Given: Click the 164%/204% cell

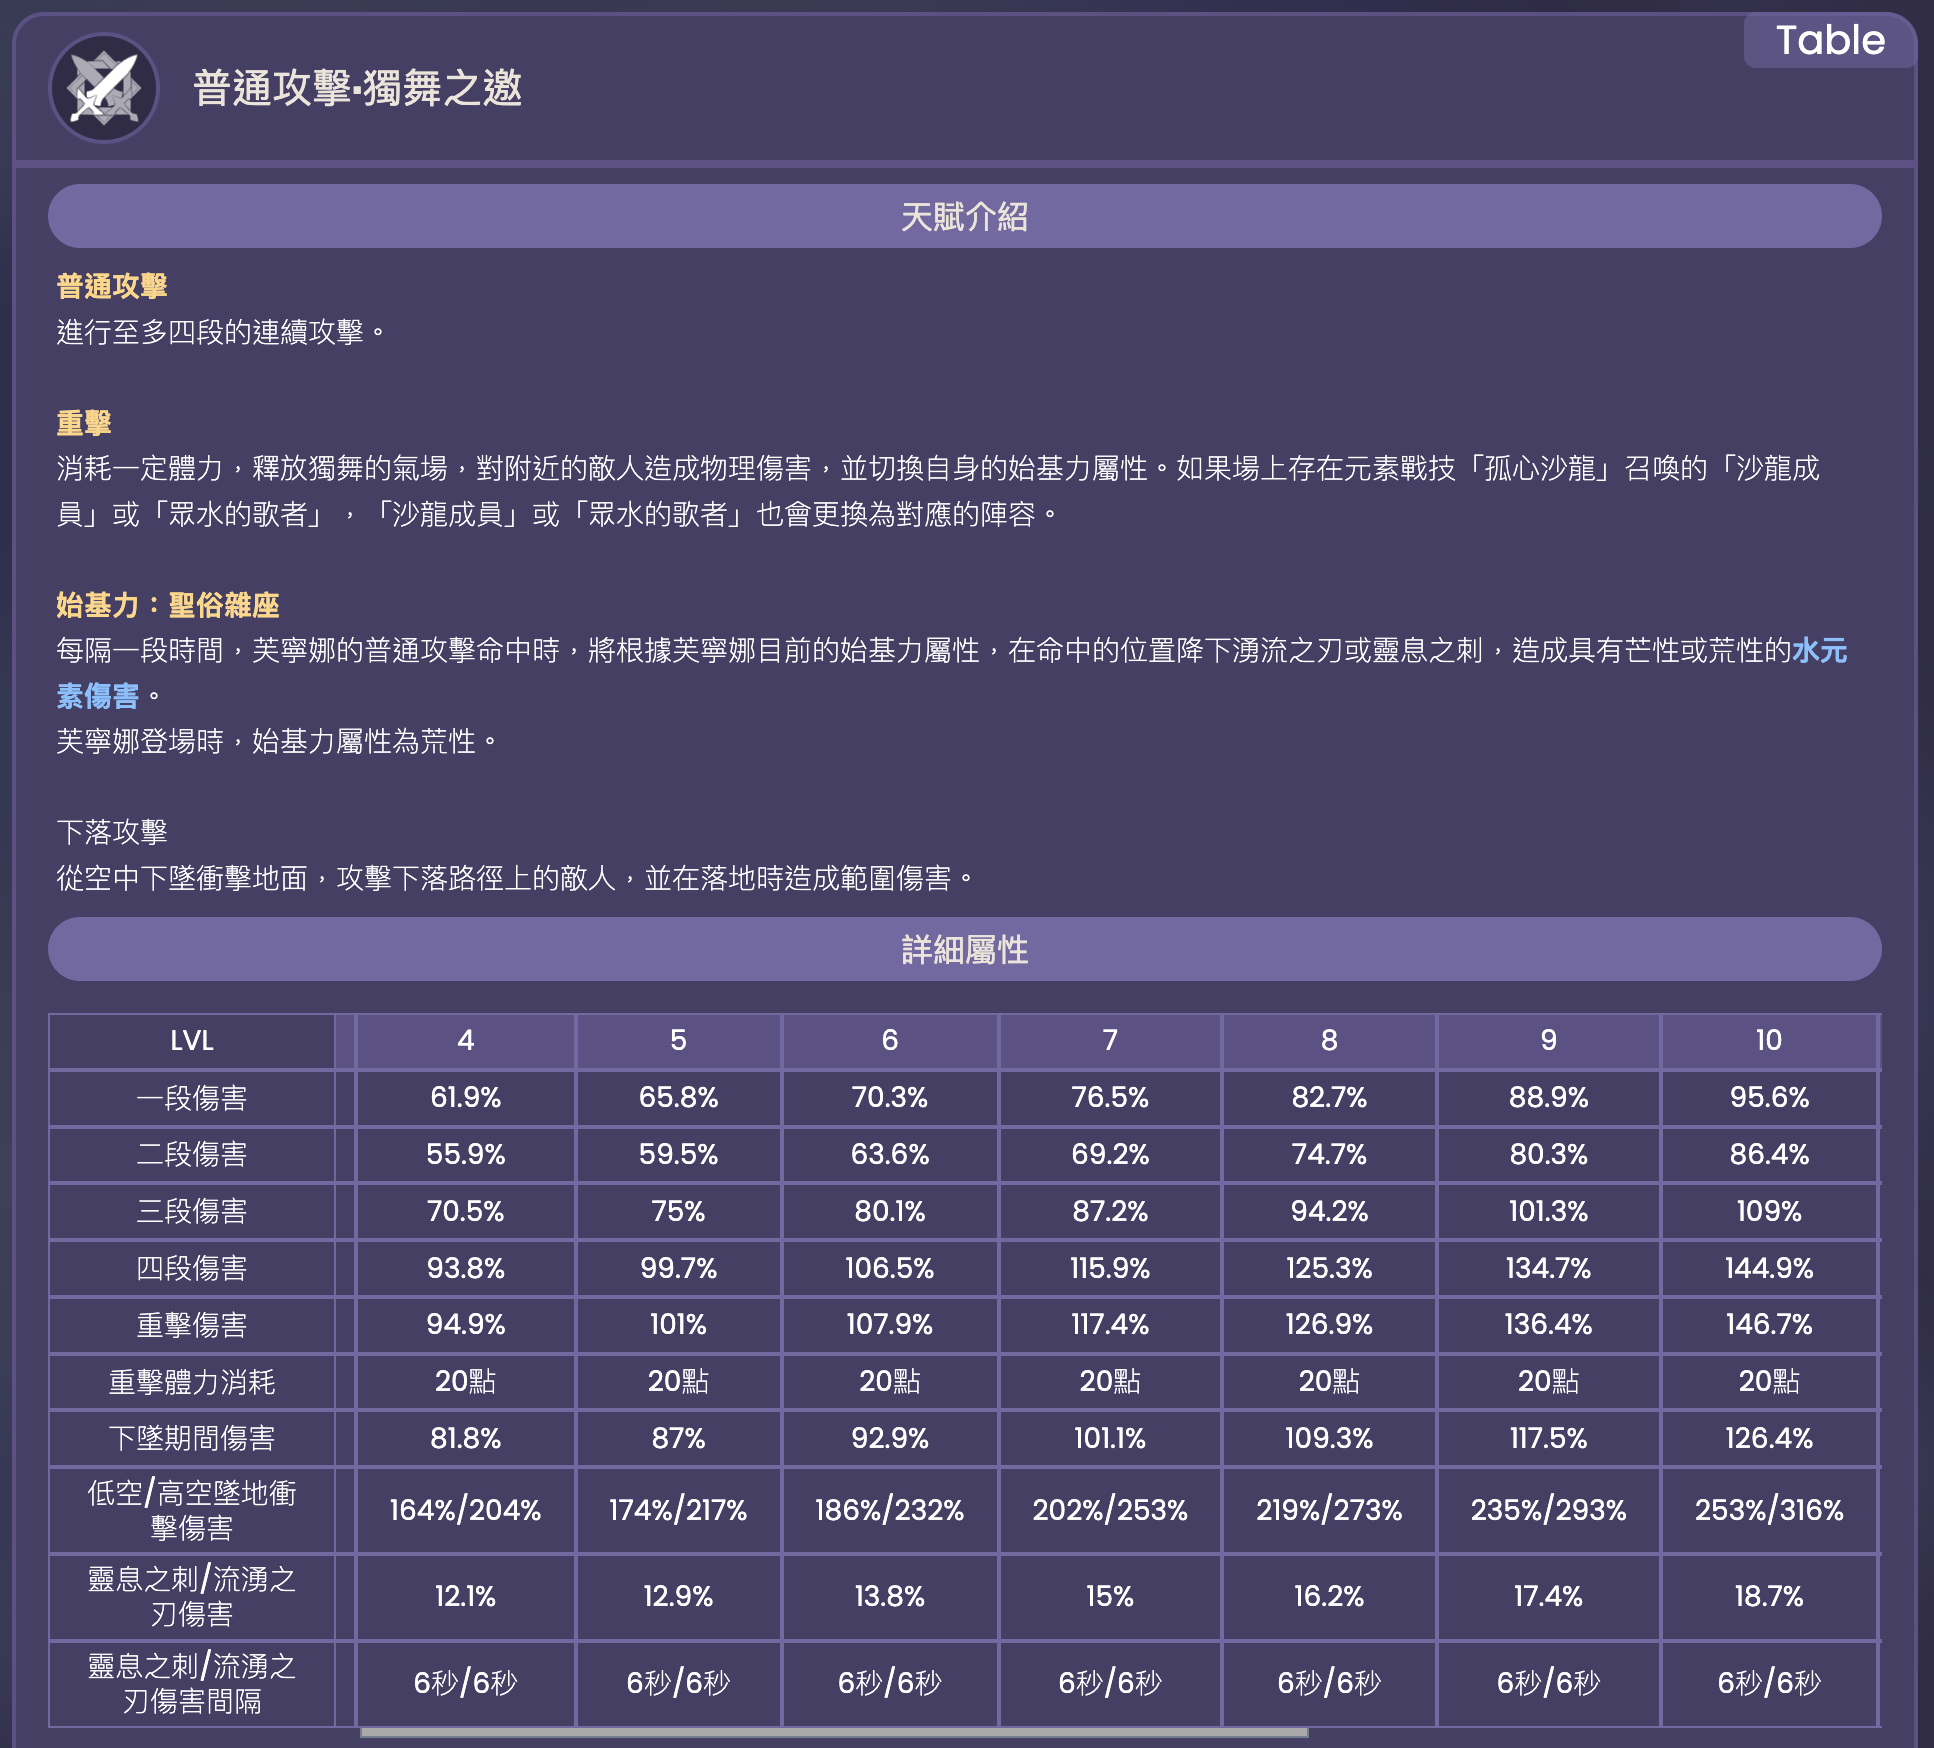Looking at the screenshot, I should [466, 1510].
